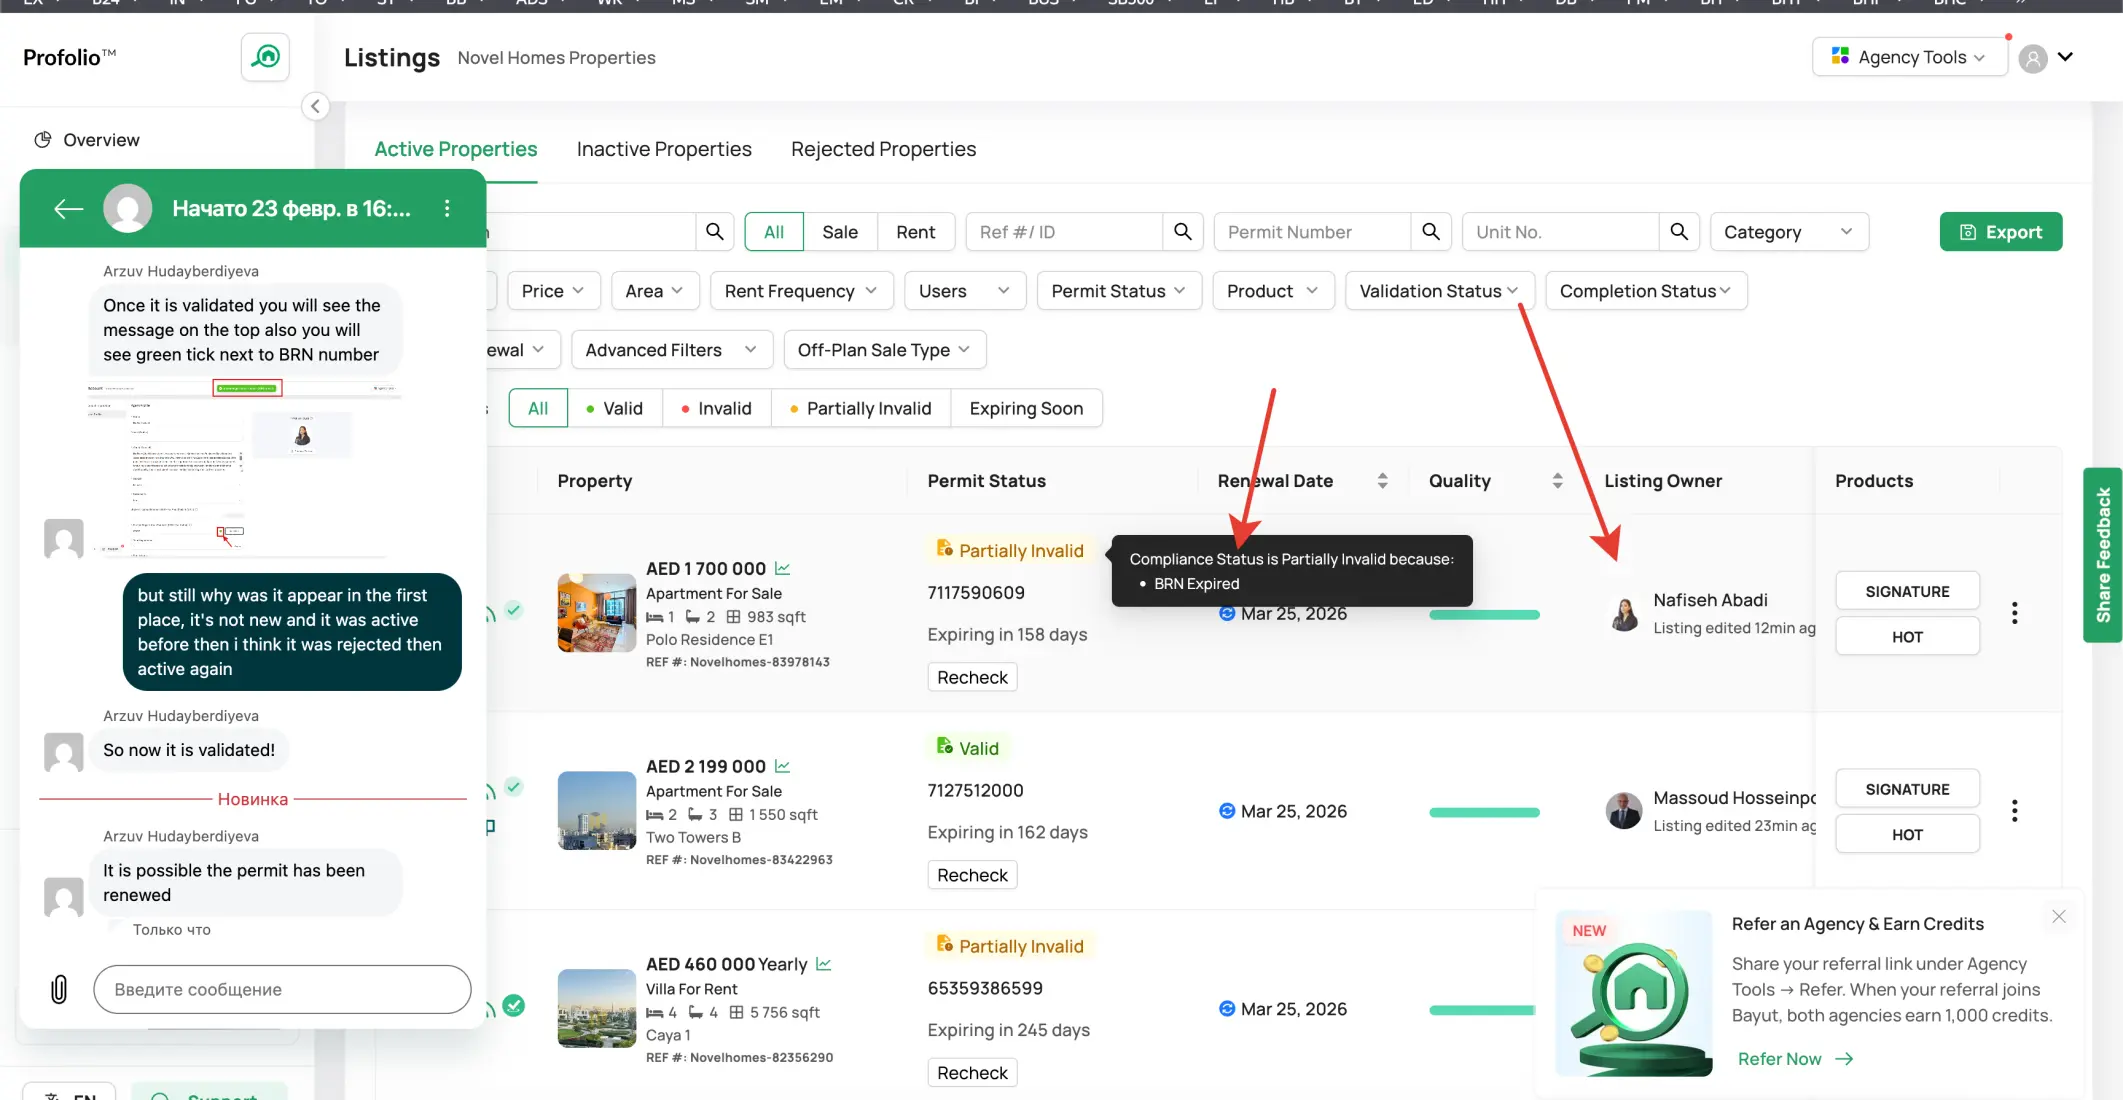Image resolution: width=2123 pixels, height=1100 pixels.
Task: Switch to Rejected Properties tab
Action: 884,149
